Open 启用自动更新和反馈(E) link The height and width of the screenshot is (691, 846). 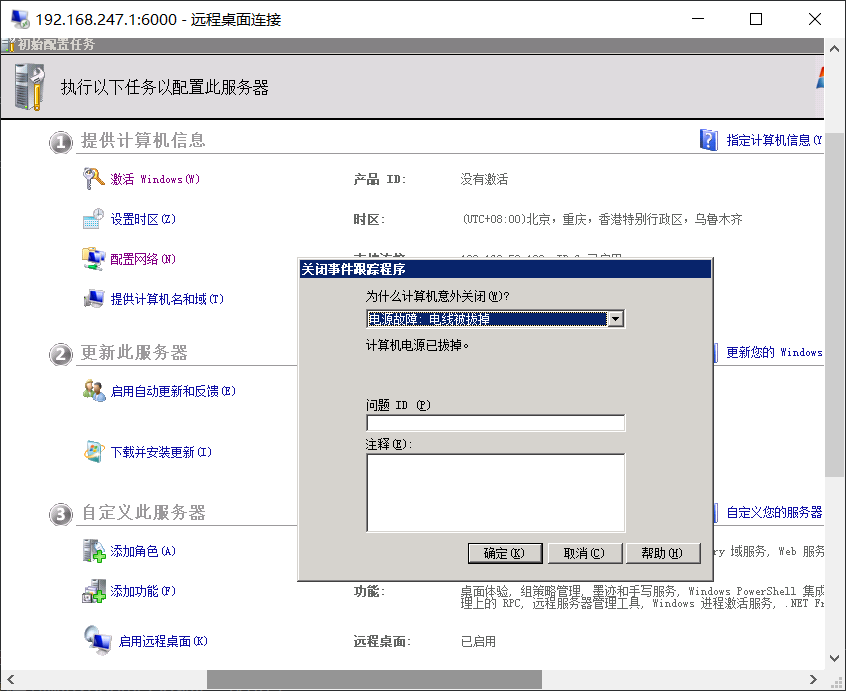pyautogui.click(x=173, y=391)
